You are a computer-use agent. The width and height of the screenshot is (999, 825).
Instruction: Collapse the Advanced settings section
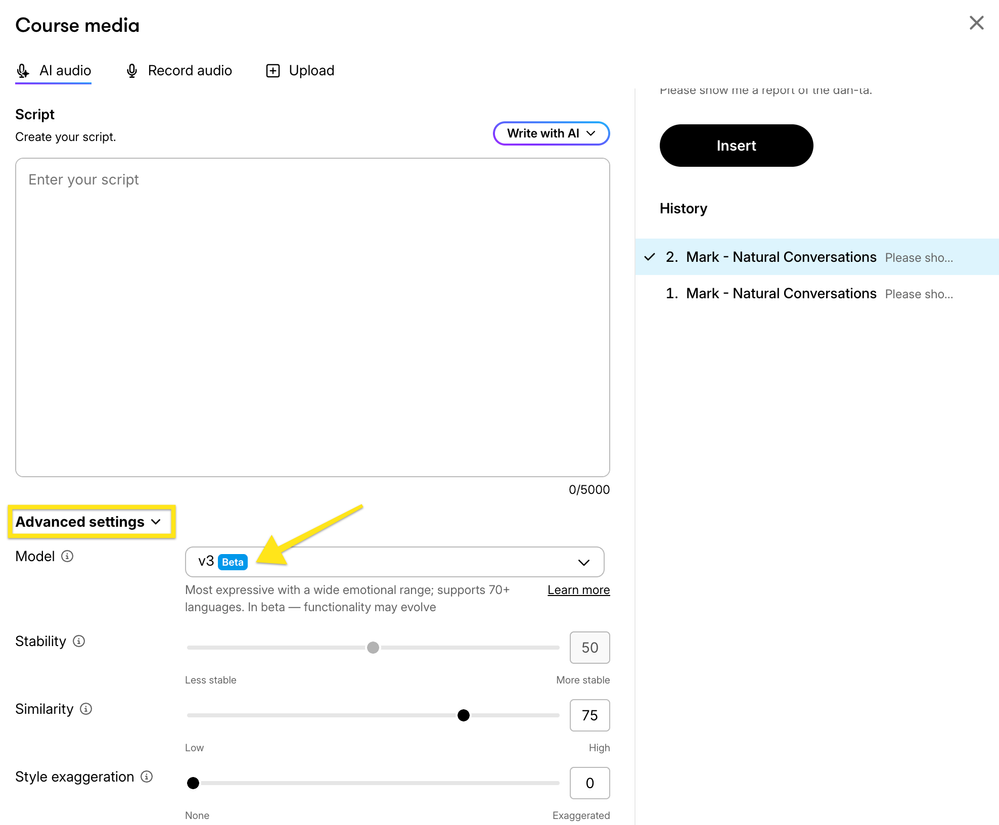pyautogui.click(x=88, y=522)
